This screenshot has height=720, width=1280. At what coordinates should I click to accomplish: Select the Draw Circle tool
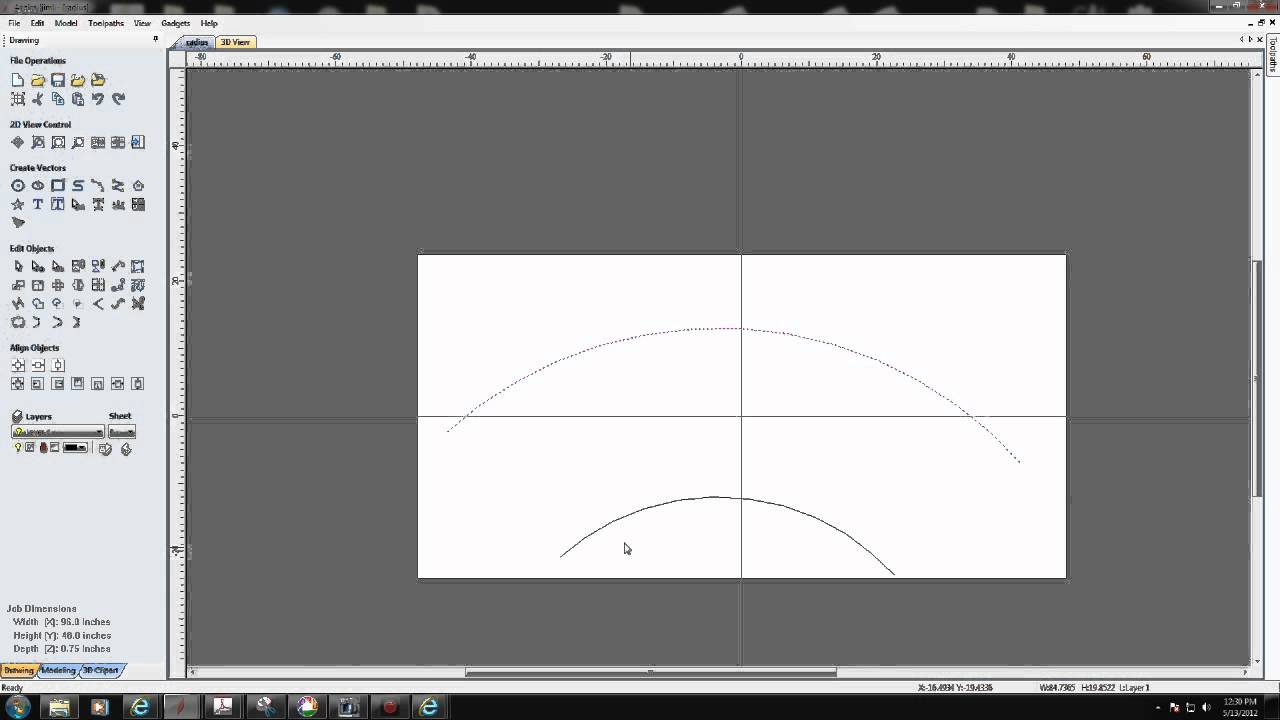point(18,186)
